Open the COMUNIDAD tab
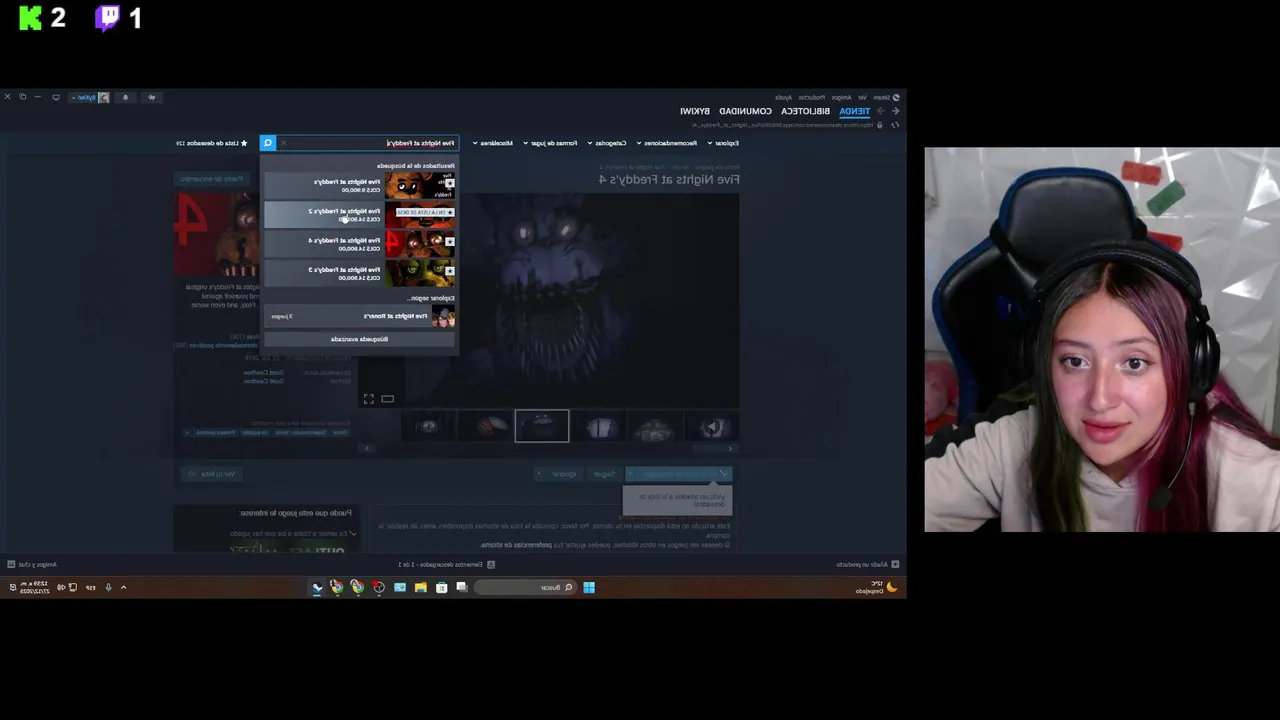Viewport: 1280px width, 720px height. tap(745, 111)
